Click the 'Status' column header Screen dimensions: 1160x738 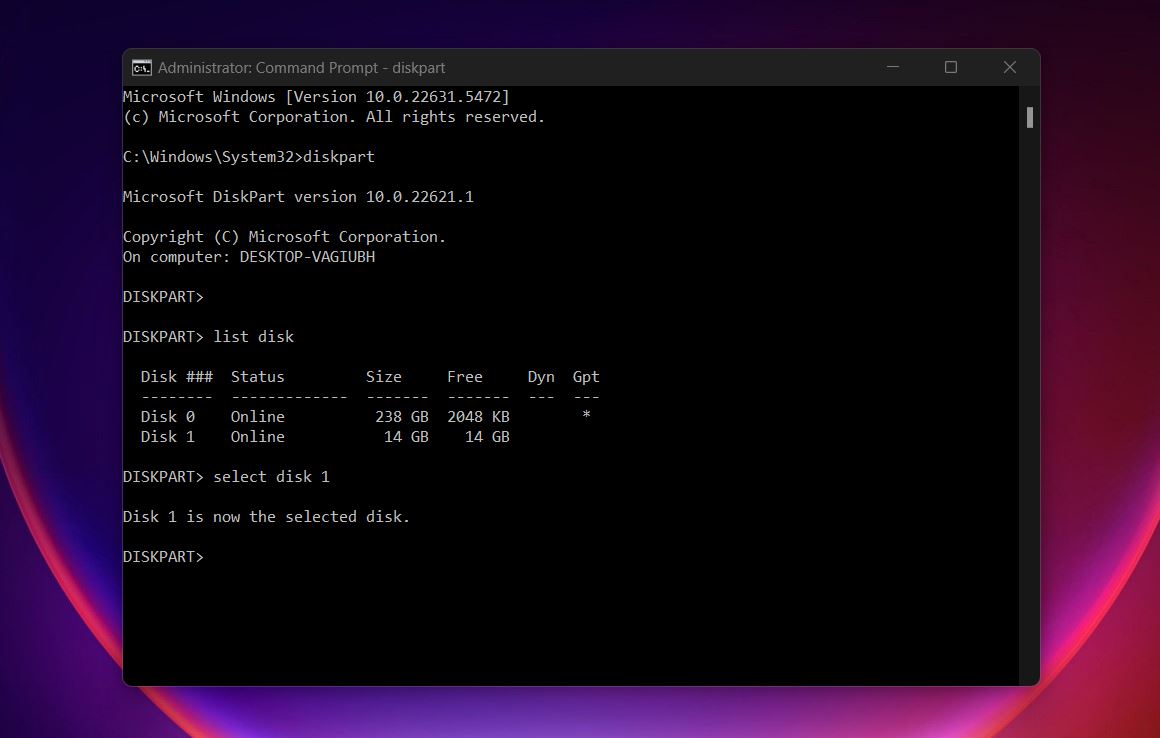[257, 376]
